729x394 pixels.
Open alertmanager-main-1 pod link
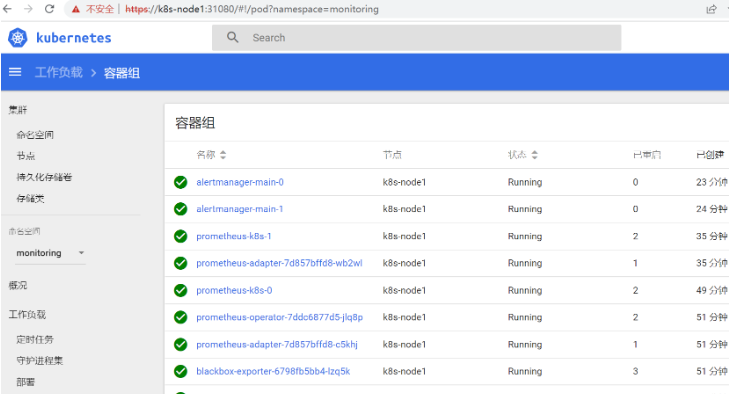(239, 209)
